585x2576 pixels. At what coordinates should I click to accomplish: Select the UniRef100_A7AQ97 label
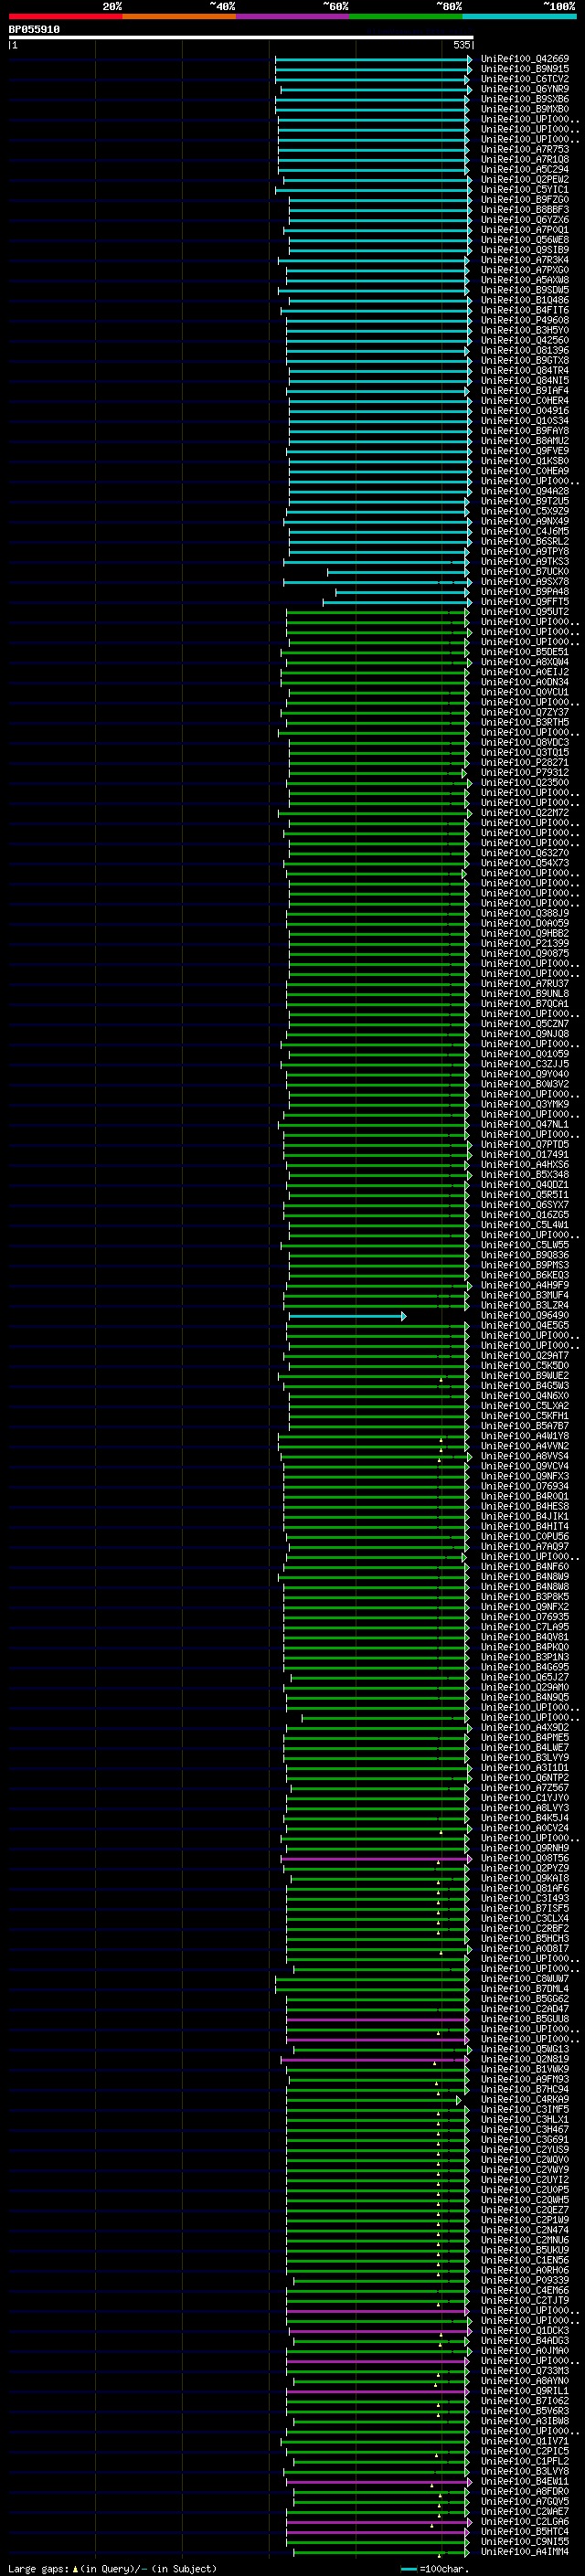coord(524,1548)
